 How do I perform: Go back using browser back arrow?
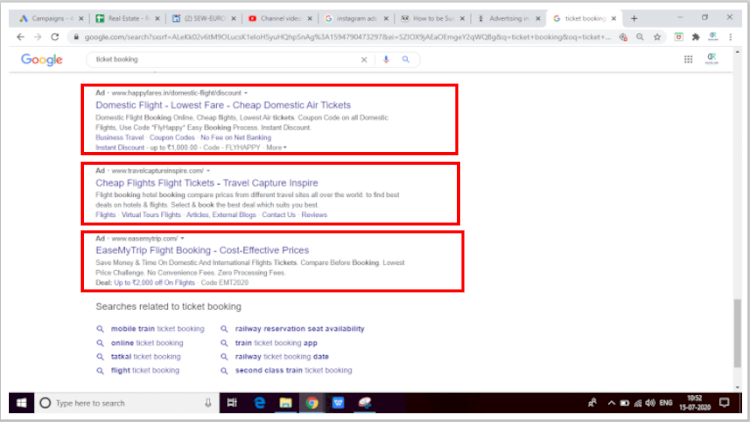(22, 36)
